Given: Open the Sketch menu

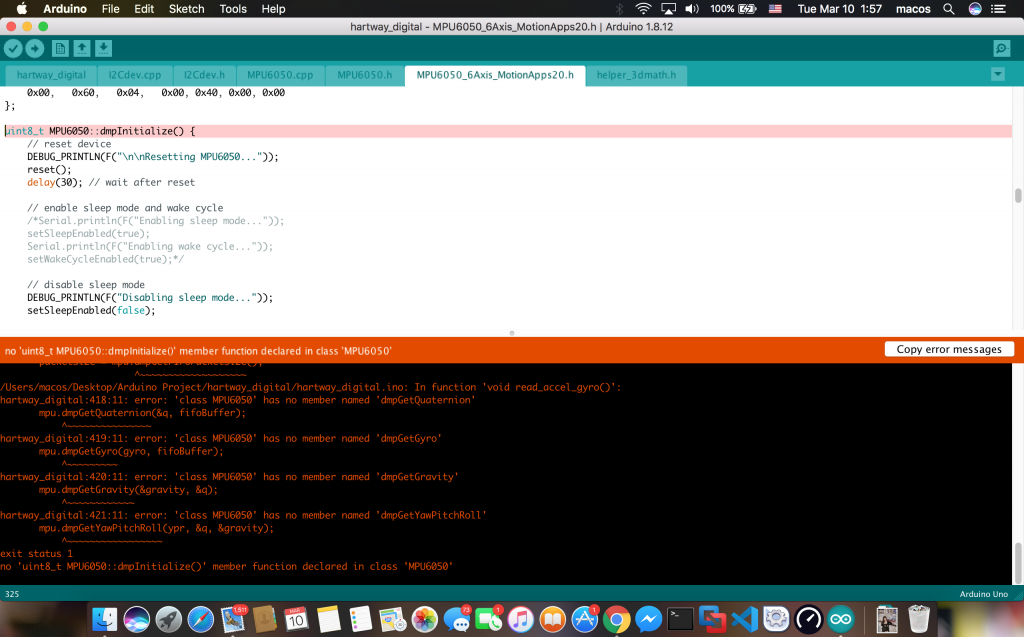Looking at the screenshot, I should [186, 8].
